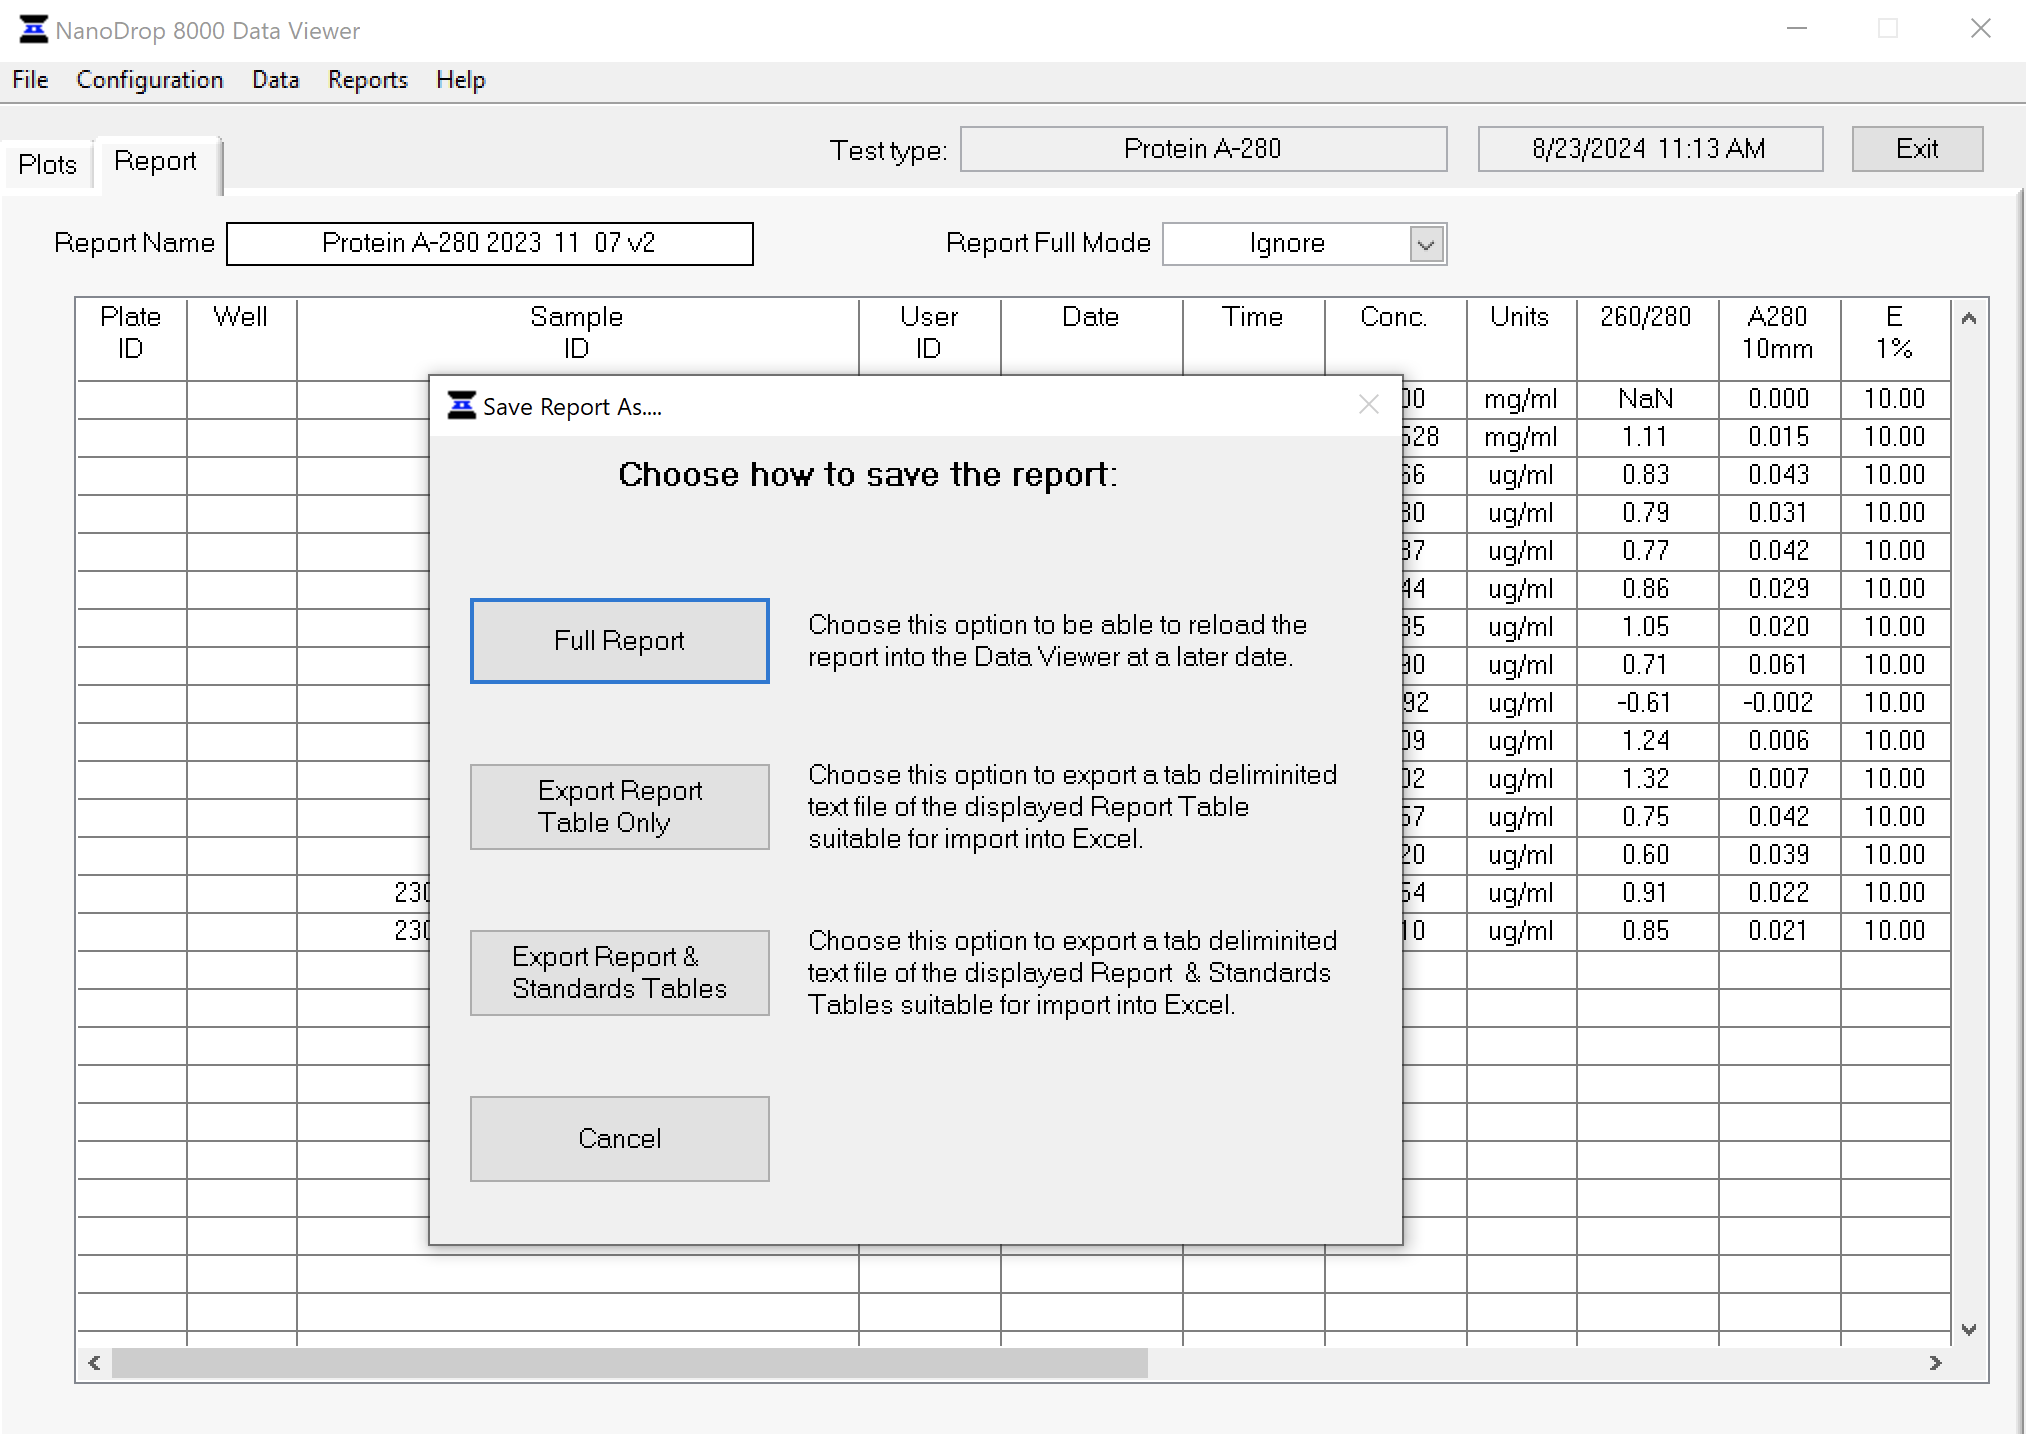This screenshot has width=2026, height=1434.
Task: Click the 1.24 value in 260/280 column
Action: [1646, 741]
